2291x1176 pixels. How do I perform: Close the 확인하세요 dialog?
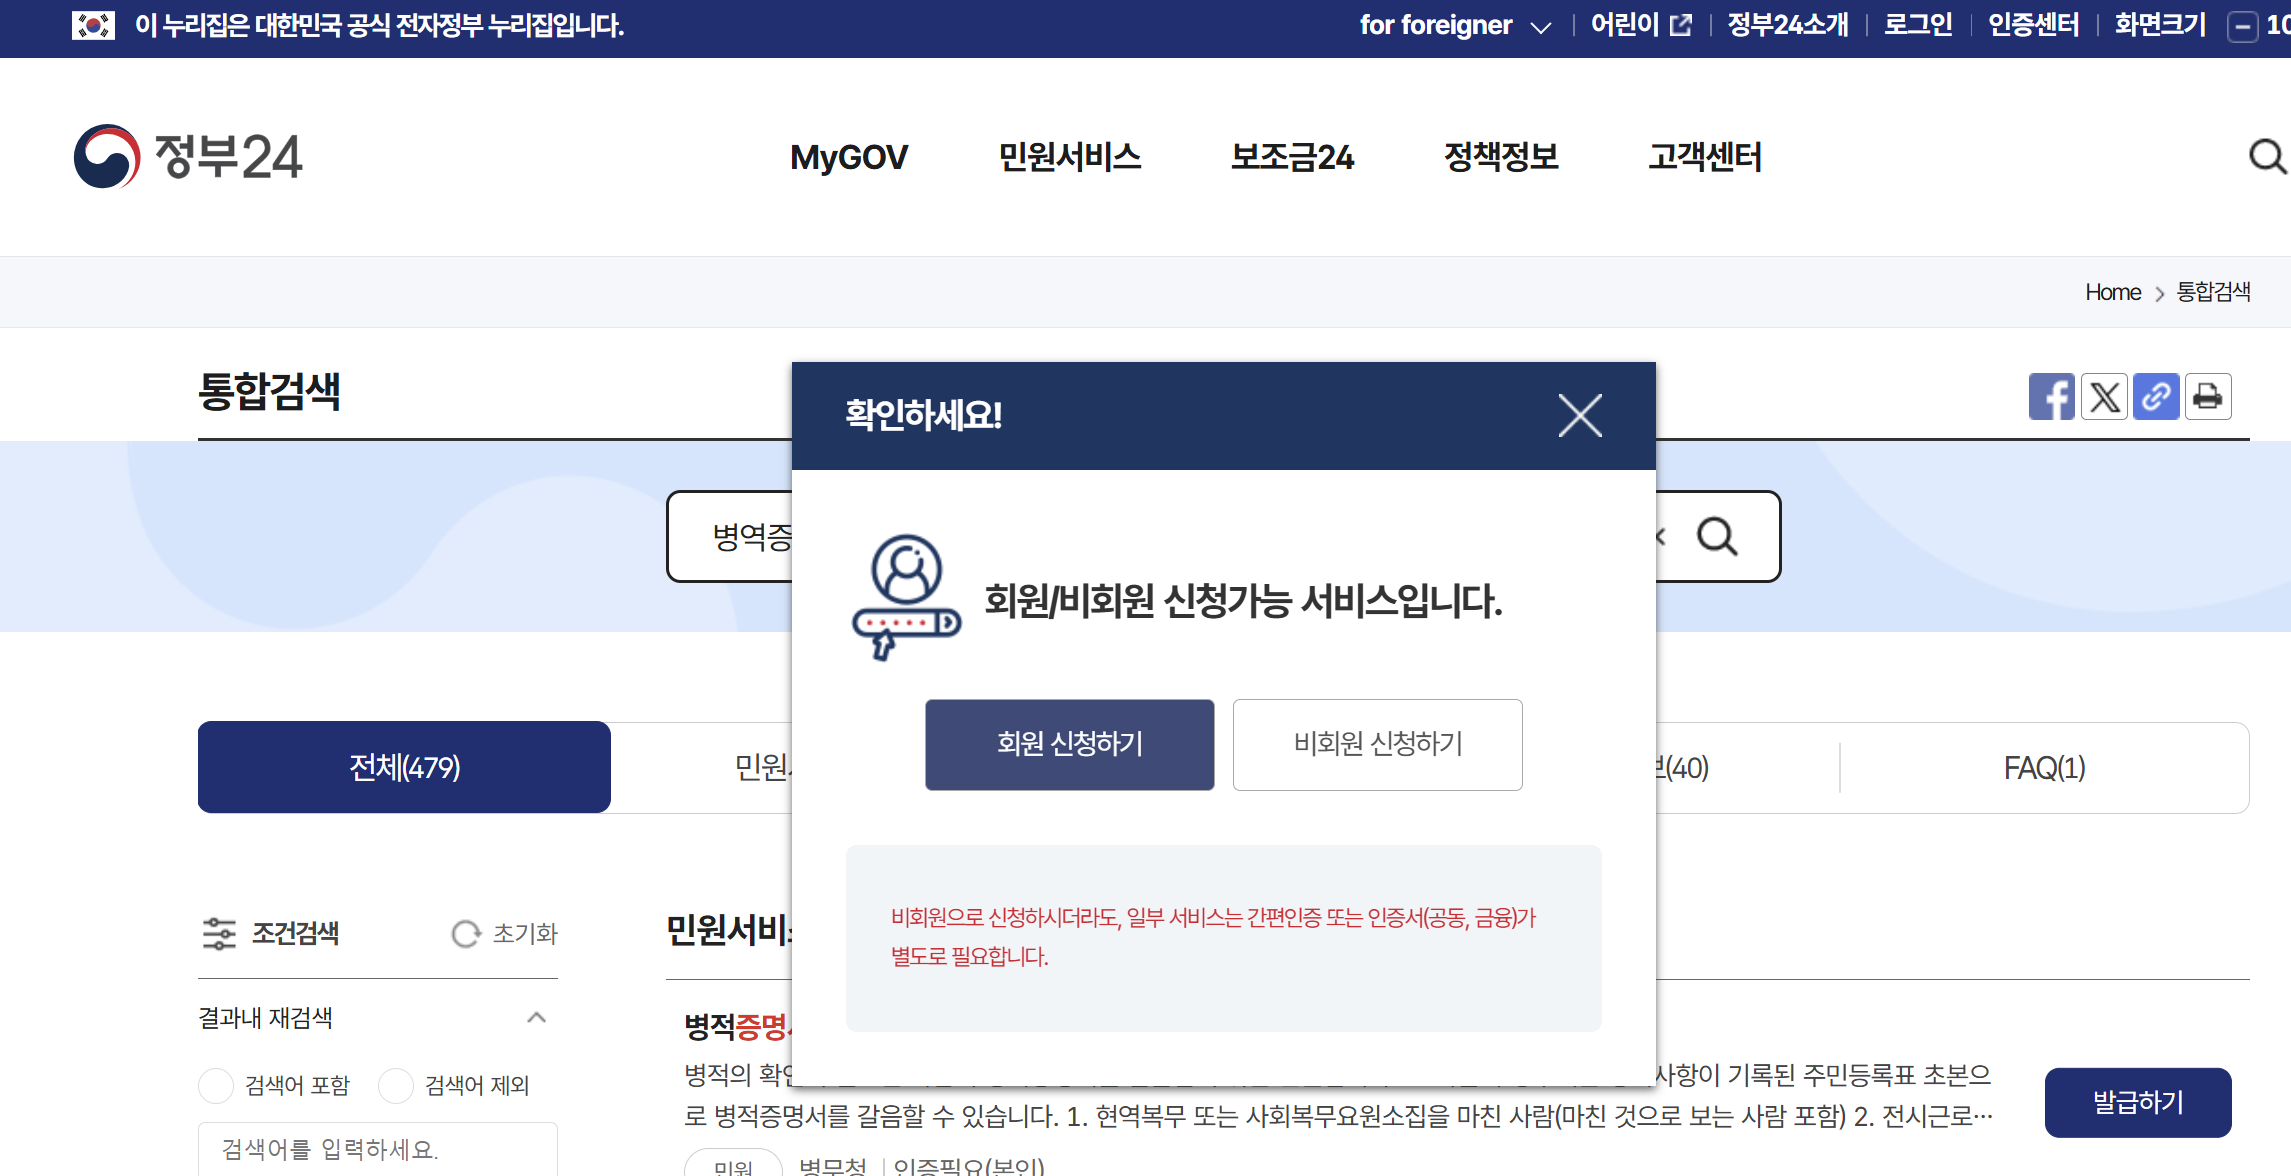point(1580,415)
